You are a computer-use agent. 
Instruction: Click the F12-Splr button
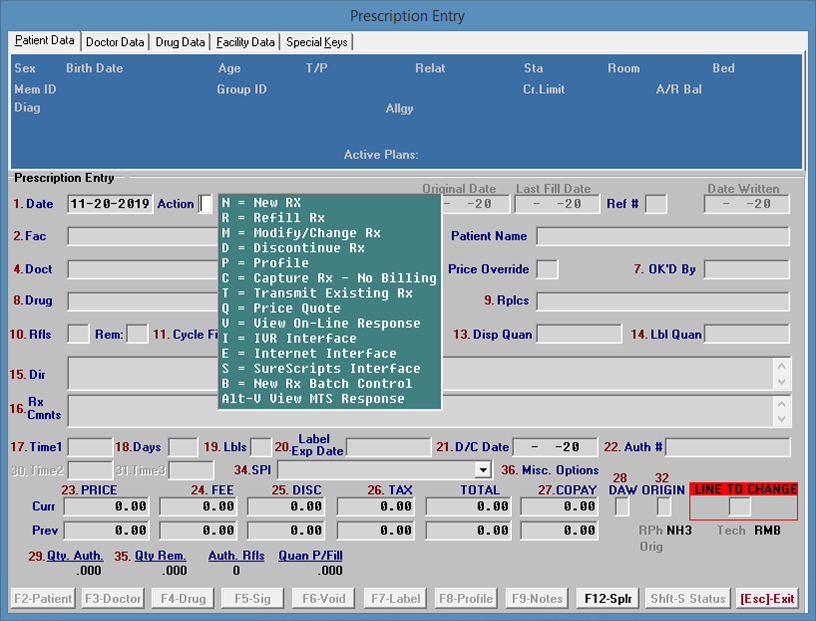coord(611,599)
